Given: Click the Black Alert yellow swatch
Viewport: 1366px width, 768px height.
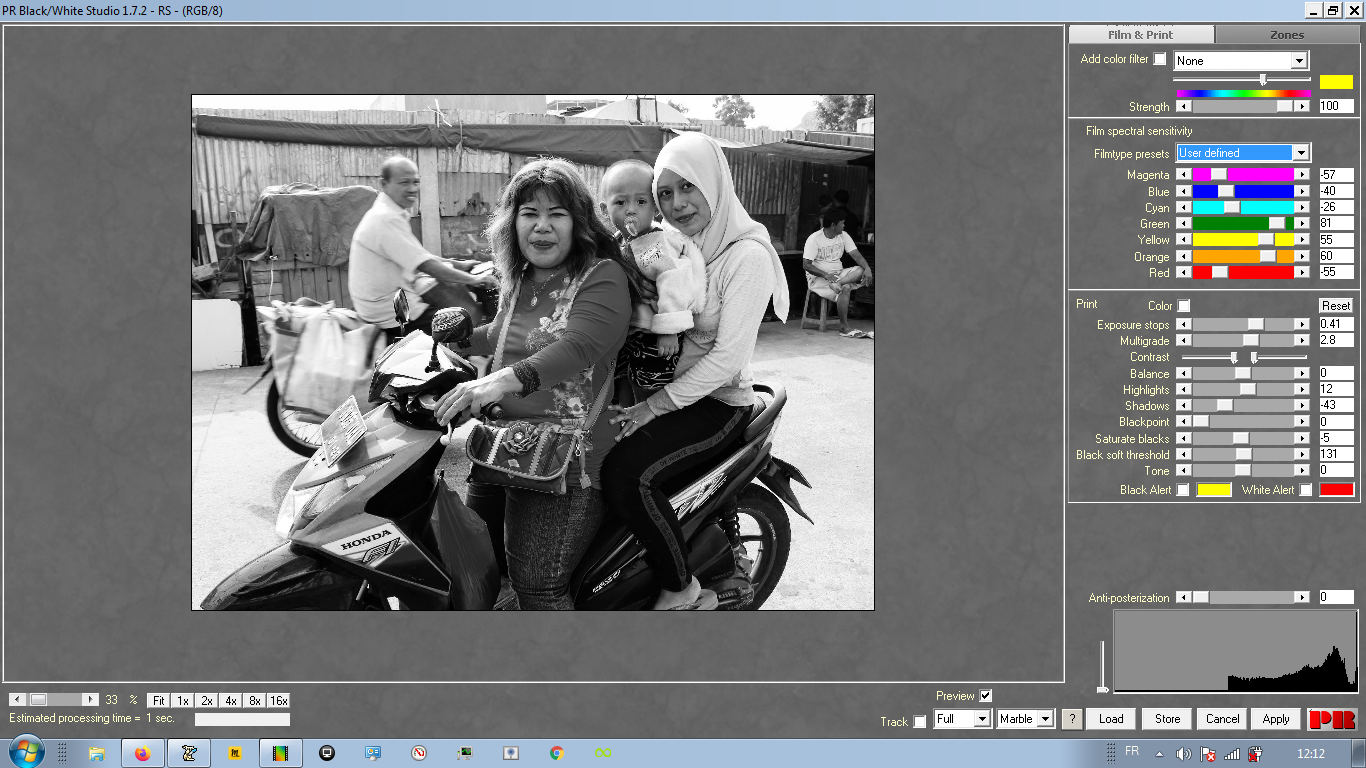Looking at the screenshot, I should coord(1214,490).
